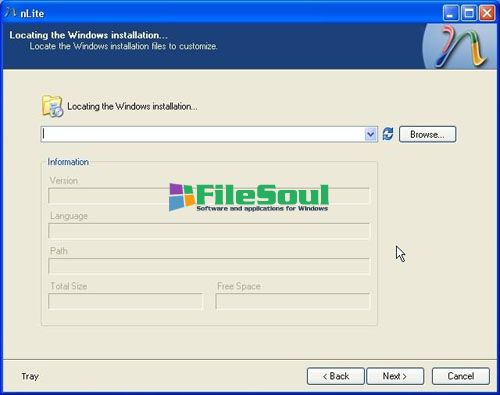Image resolution: width=500 pixels, height=395 pixels.
Task: Close the nLite window
Action: pyautogui.click(x=487, y=13)
